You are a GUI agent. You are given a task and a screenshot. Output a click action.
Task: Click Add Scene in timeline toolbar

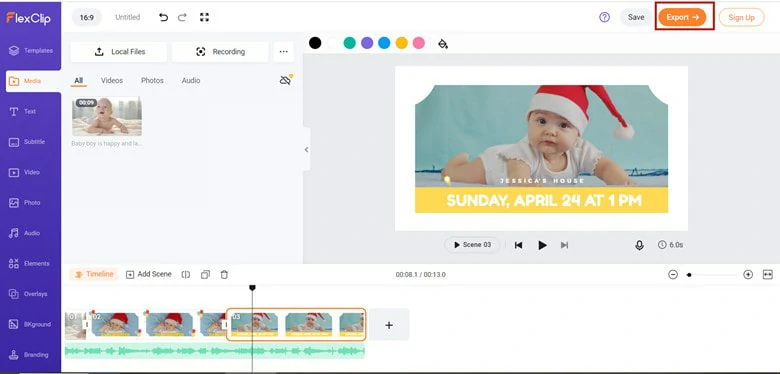pyautogui.click(x=149, y=274)
